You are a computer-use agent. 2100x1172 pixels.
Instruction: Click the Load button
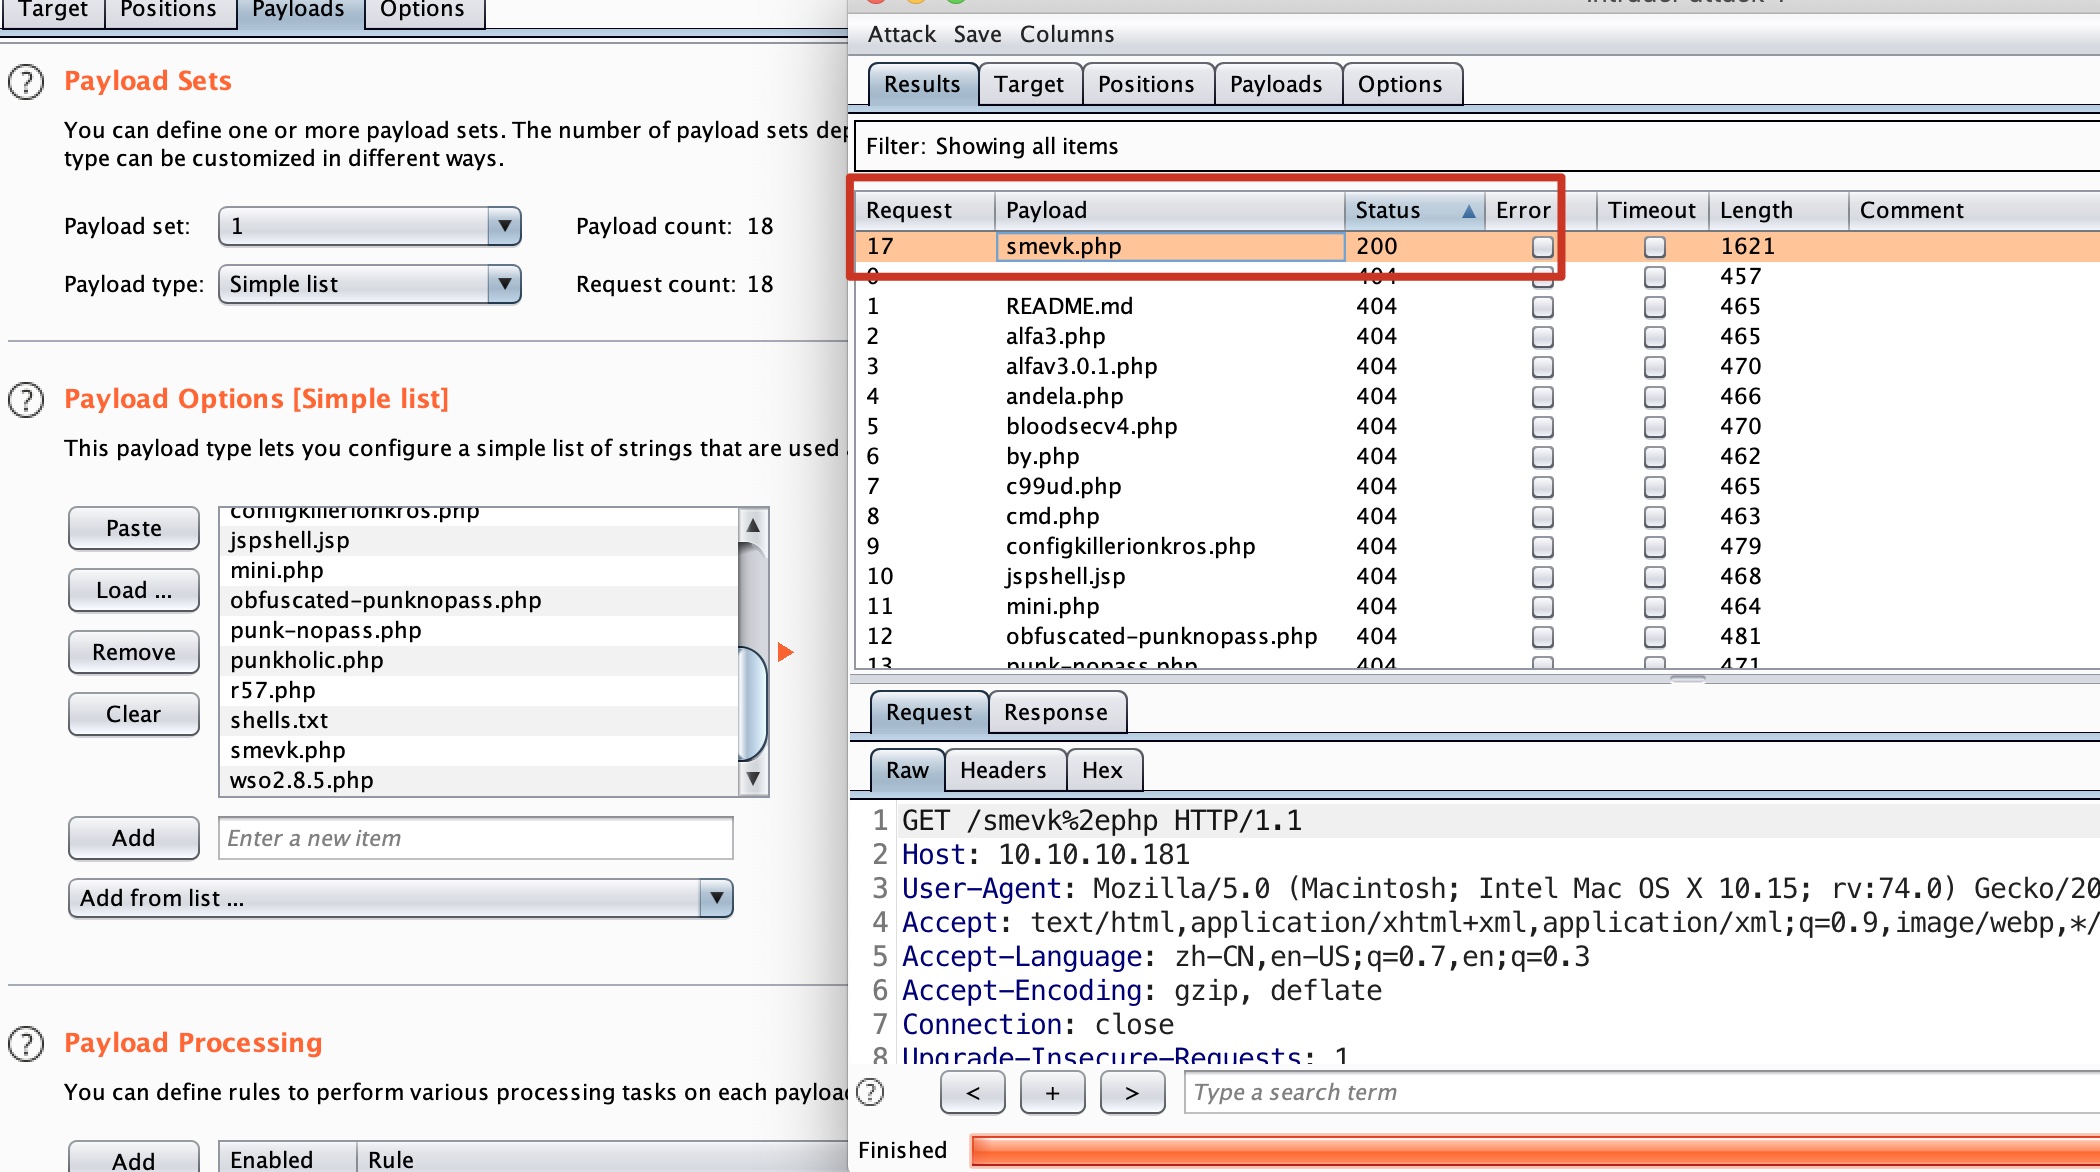coord(133,590)
